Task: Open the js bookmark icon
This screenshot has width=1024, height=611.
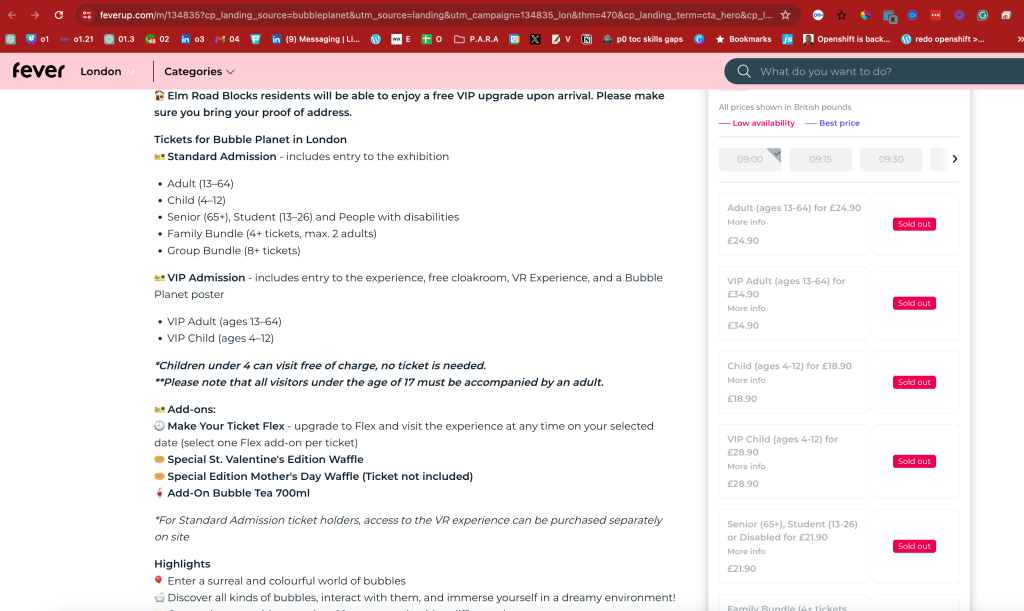Action: pyautogui.click(x=788, y=39)
